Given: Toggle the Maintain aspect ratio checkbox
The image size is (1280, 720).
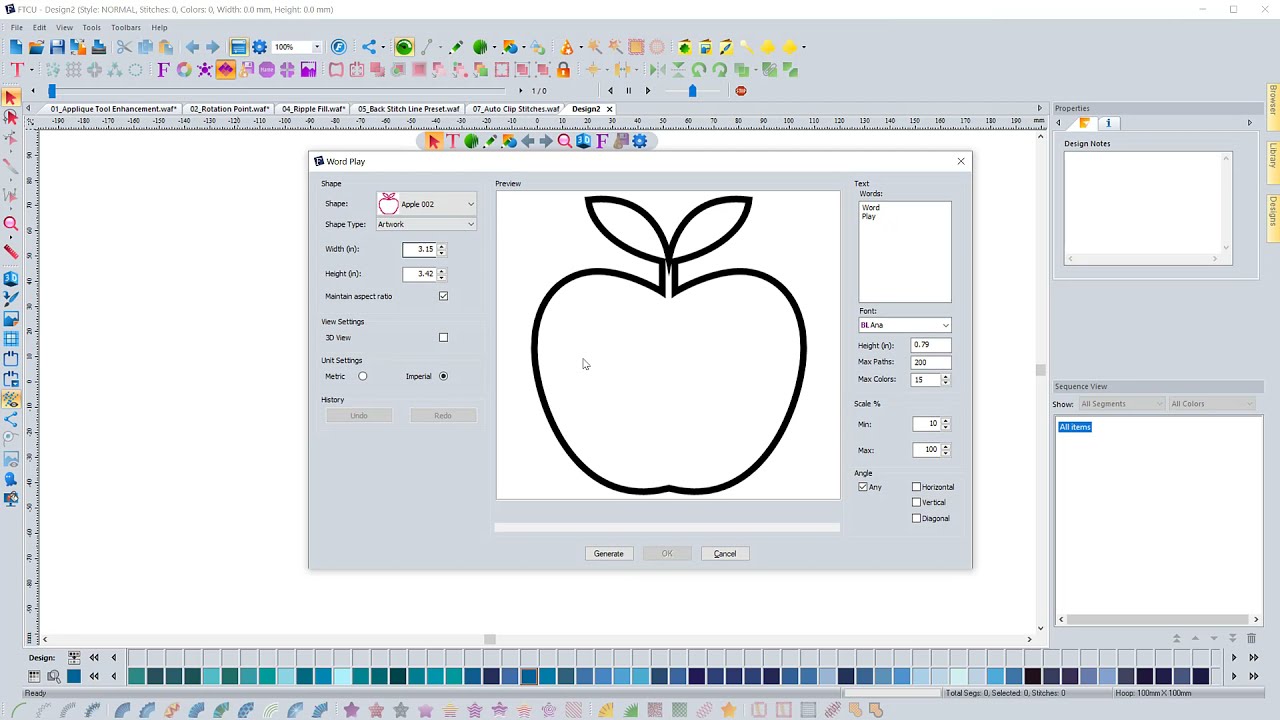Looking at the screenshot, I should pos(443,296).
